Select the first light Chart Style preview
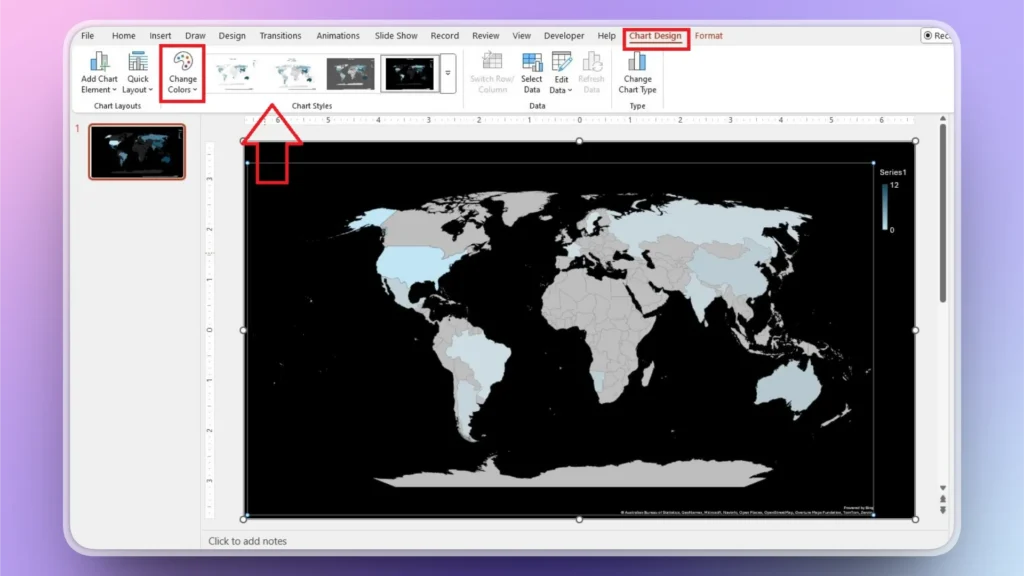1024x576 pixels. click(237, 73)
